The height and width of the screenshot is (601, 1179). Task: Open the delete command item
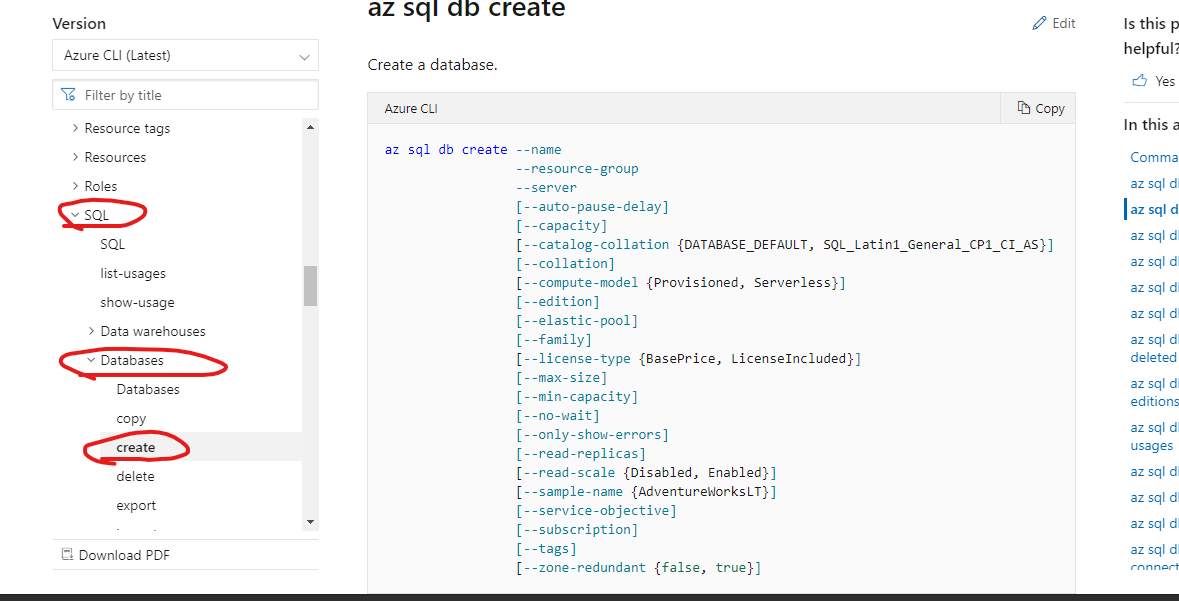point(135,476)
